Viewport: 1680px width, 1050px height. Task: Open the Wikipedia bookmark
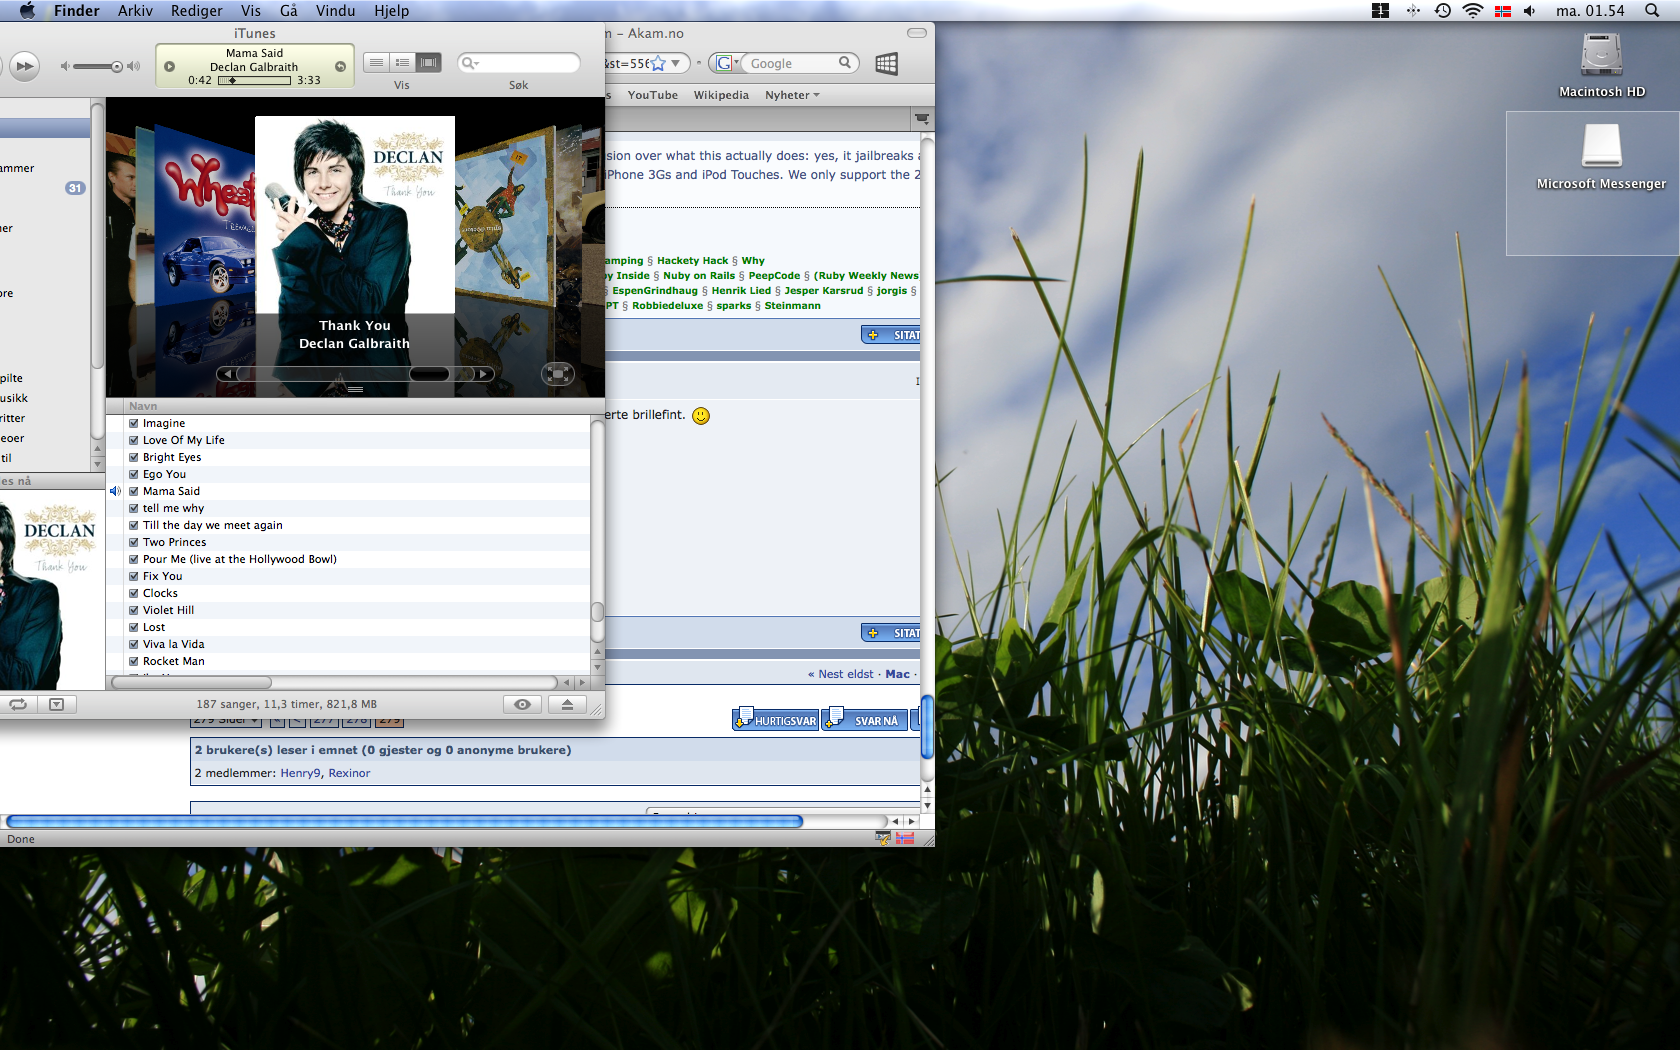pyautogui.click(x=721, y=95)
